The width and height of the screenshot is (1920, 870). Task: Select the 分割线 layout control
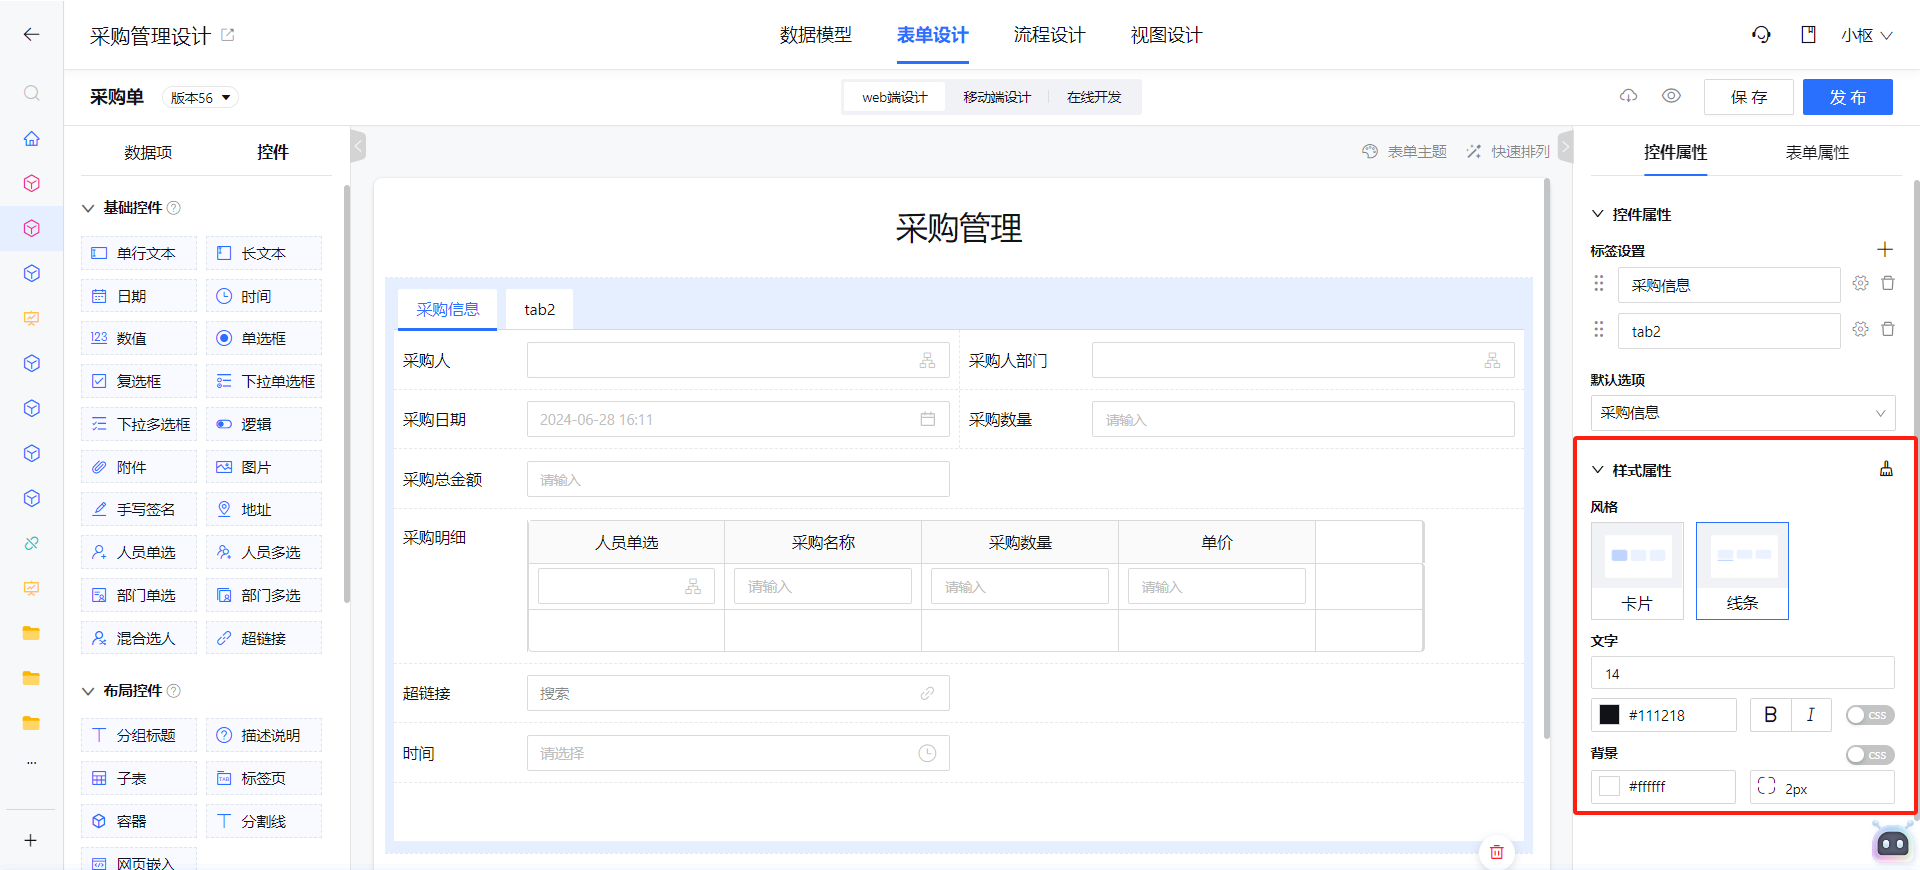tap(264, 821)
